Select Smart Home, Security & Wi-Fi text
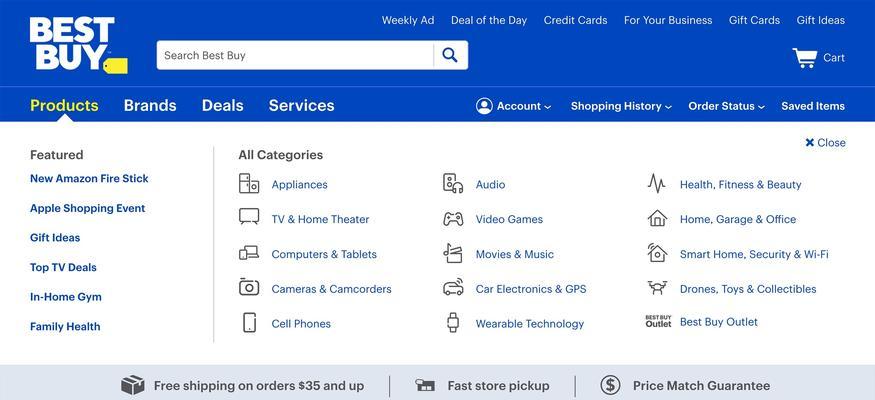The width and height of the screenshot is (875, 400). click(754, 254)
